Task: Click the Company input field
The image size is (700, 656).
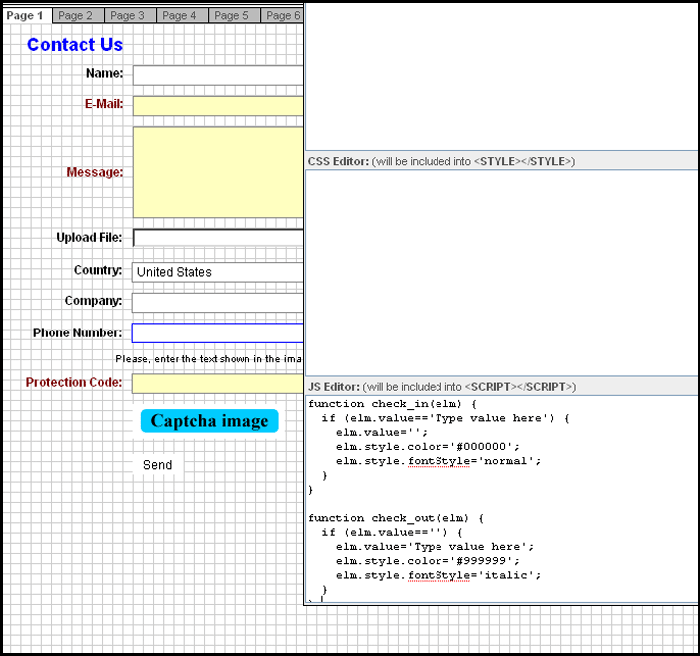Action: (217, 303)
